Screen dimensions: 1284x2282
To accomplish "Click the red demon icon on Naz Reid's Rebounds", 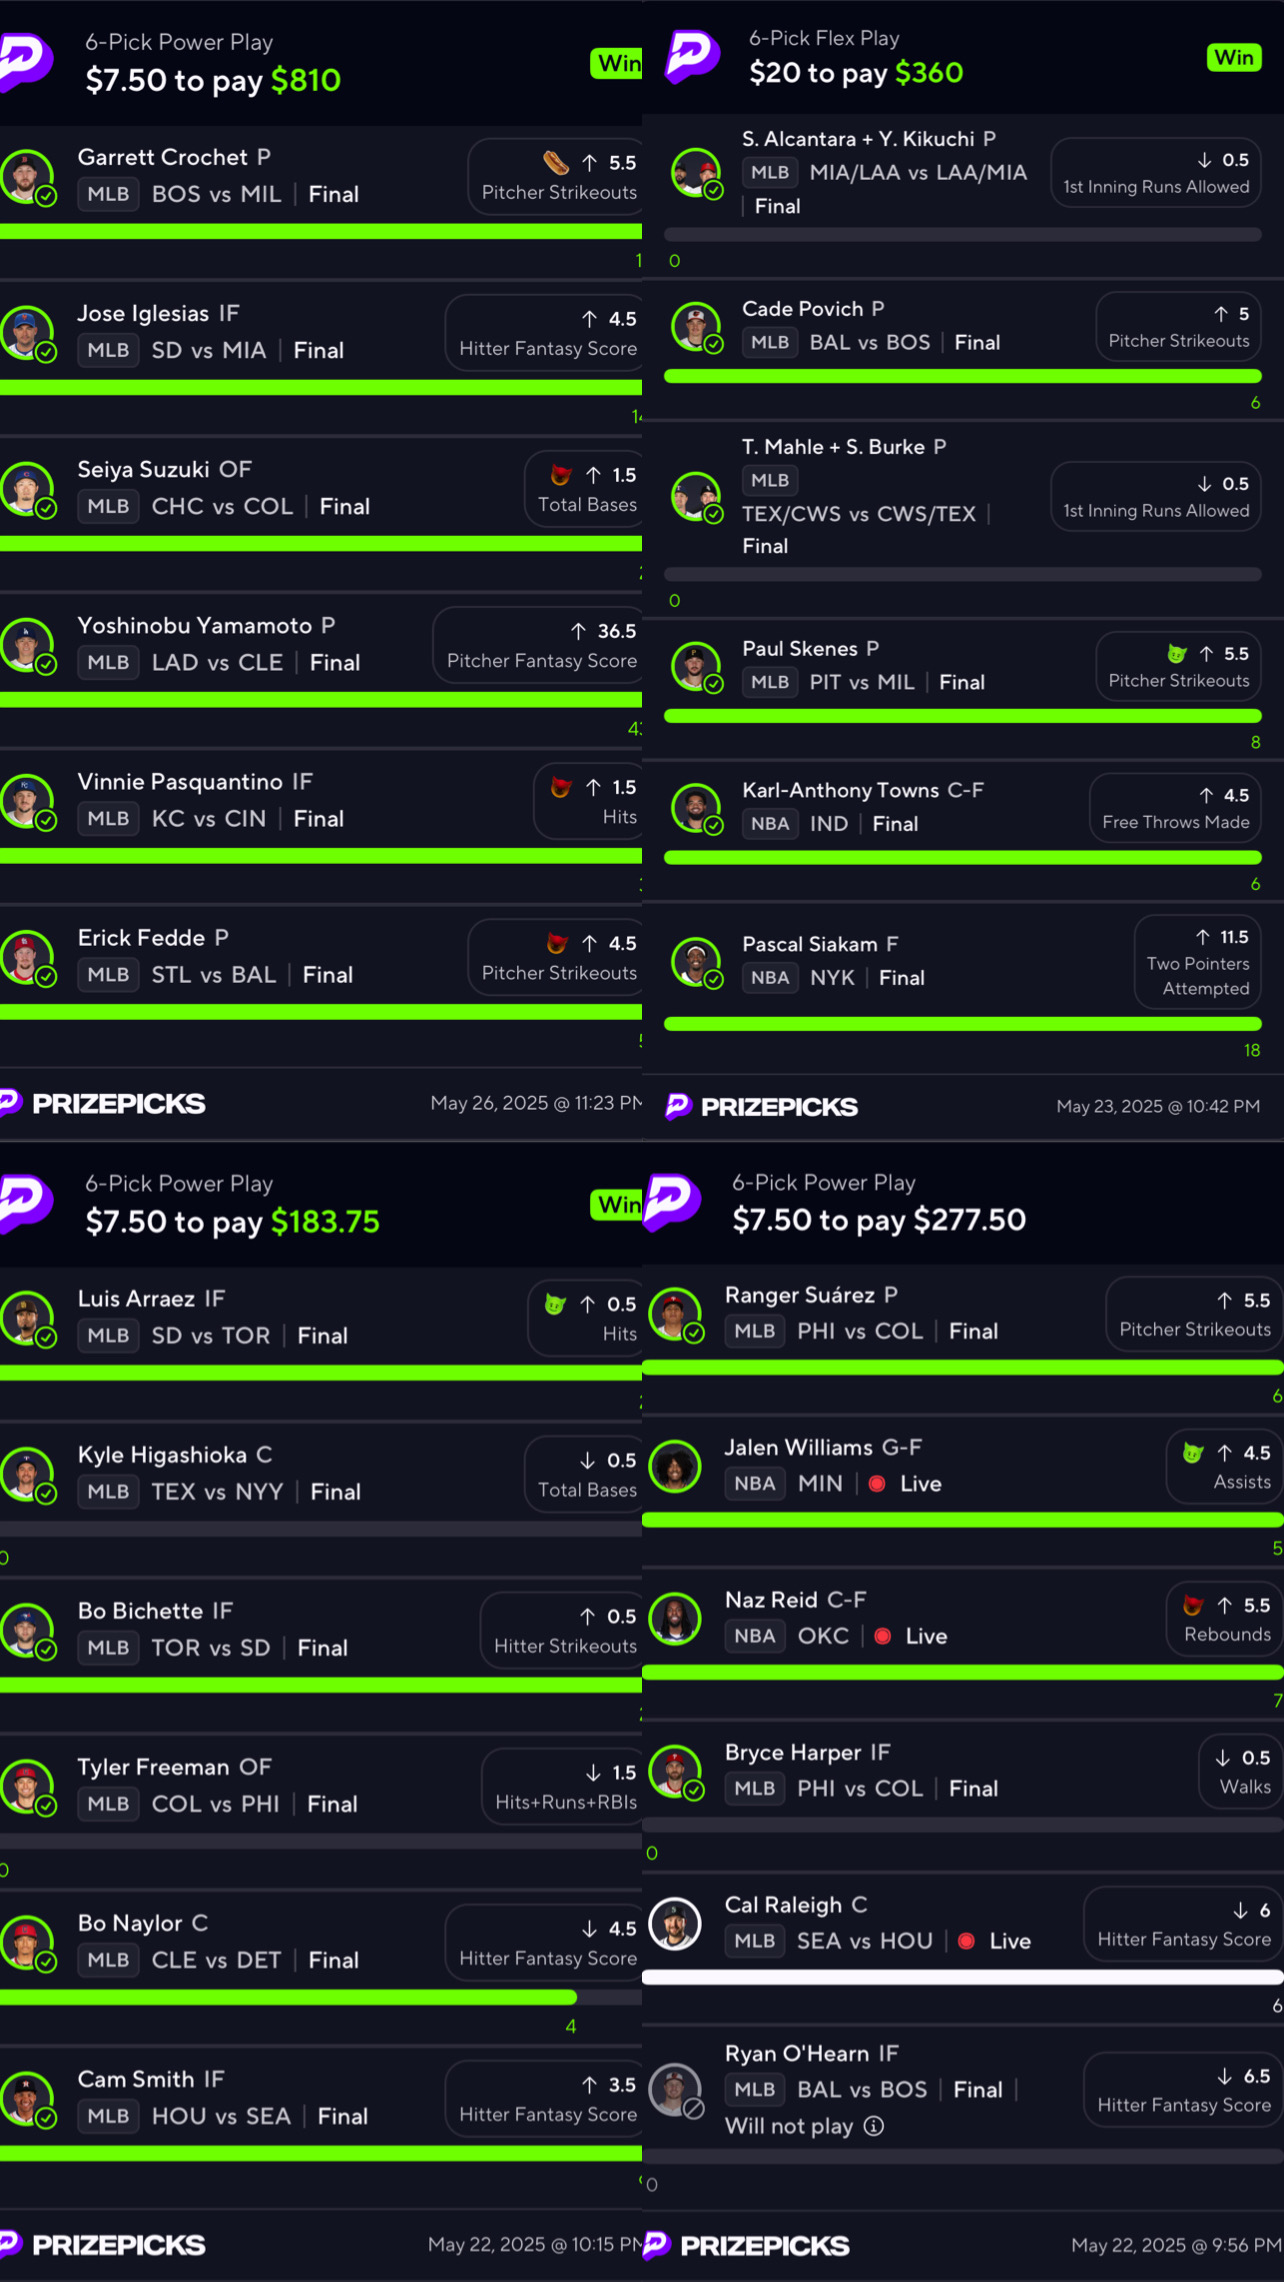I will tap(1192, 1604).
